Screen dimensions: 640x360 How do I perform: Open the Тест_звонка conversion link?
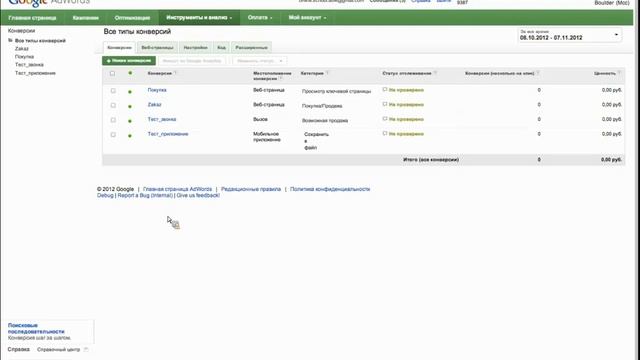pos(162,119)
